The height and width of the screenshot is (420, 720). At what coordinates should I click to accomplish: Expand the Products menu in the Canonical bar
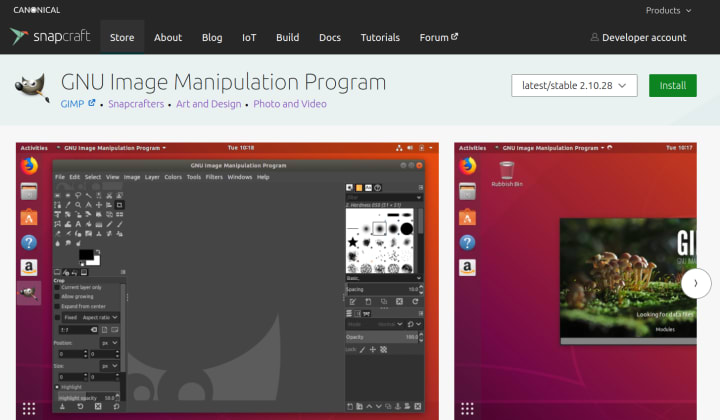(x=668, y=10)
